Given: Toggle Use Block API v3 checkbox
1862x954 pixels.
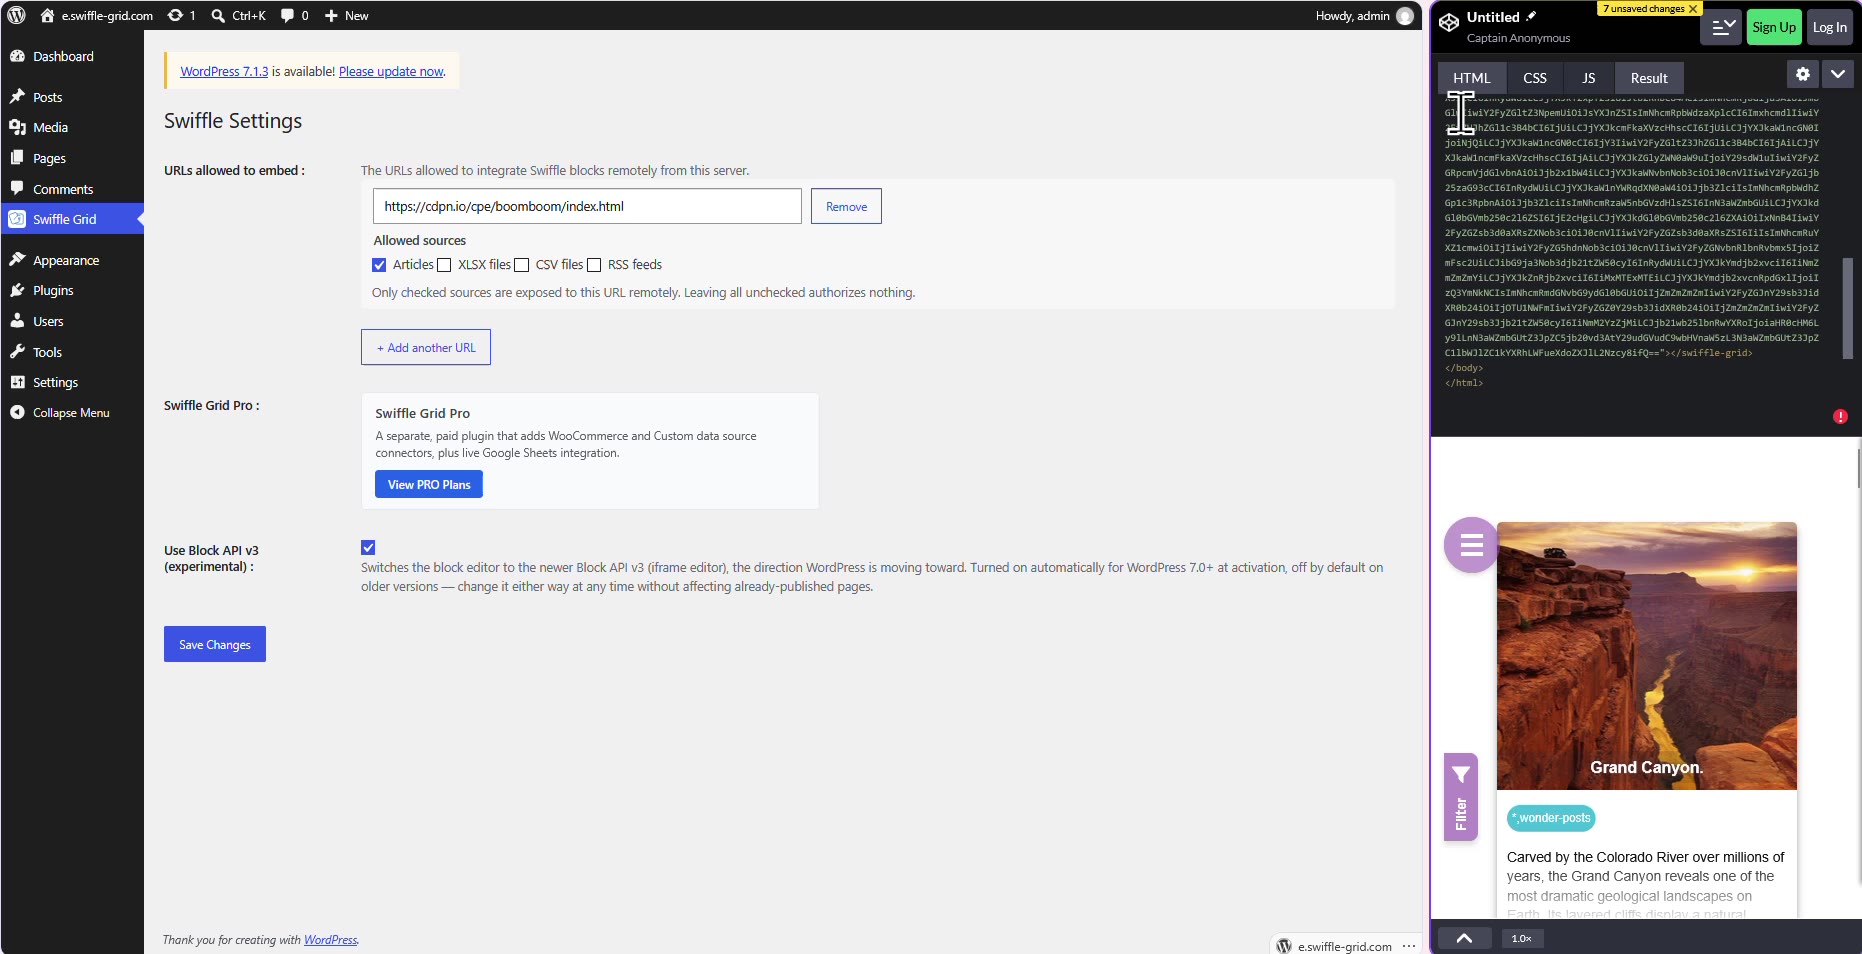Looking at the screenshot, I should 368,547.
